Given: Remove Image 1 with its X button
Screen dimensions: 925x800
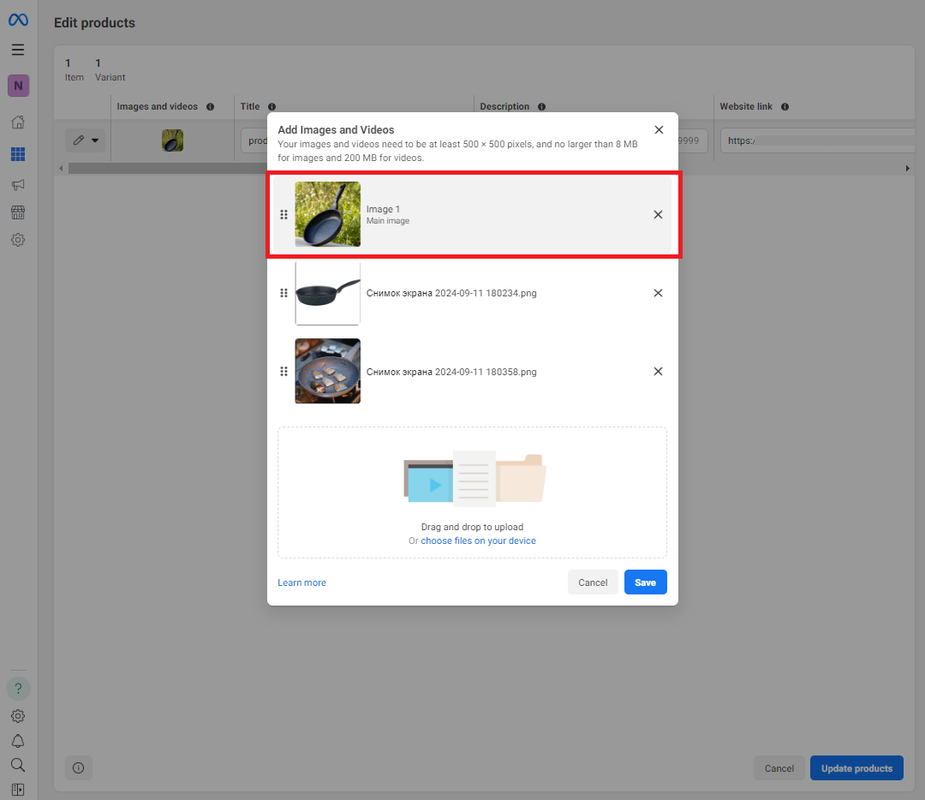Looking at the screenshot, I should pos(658,215).
